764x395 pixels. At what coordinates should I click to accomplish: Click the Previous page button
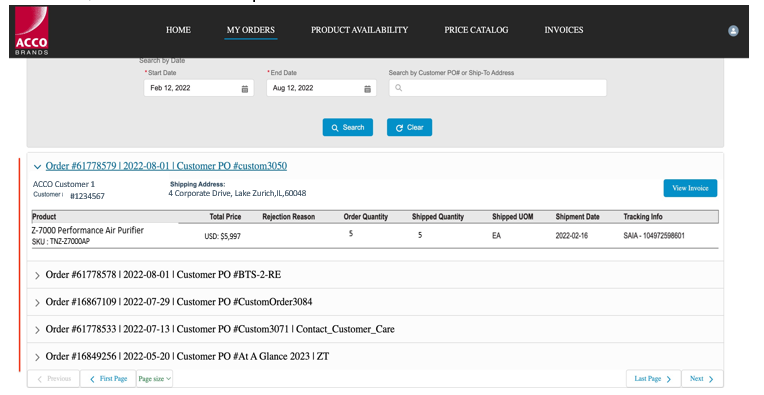point(54,379)
